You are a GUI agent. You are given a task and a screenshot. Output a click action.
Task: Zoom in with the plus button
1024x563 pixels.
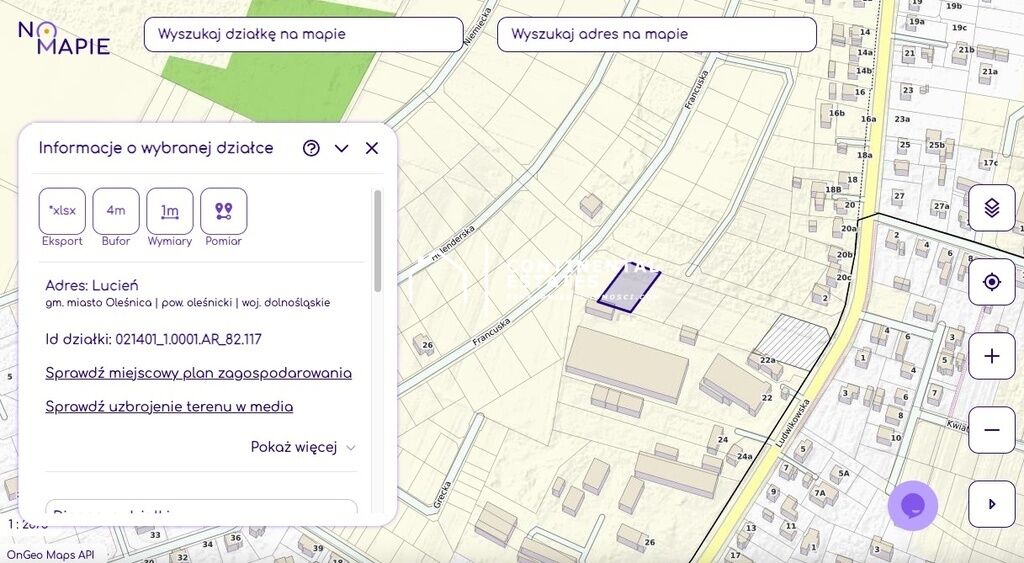[x=991, y=356]
